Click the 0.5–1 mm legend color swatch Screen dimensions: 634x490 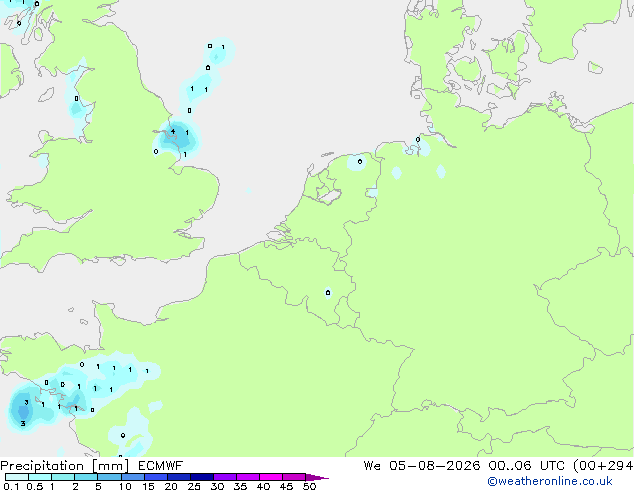(x=40, y=477)
